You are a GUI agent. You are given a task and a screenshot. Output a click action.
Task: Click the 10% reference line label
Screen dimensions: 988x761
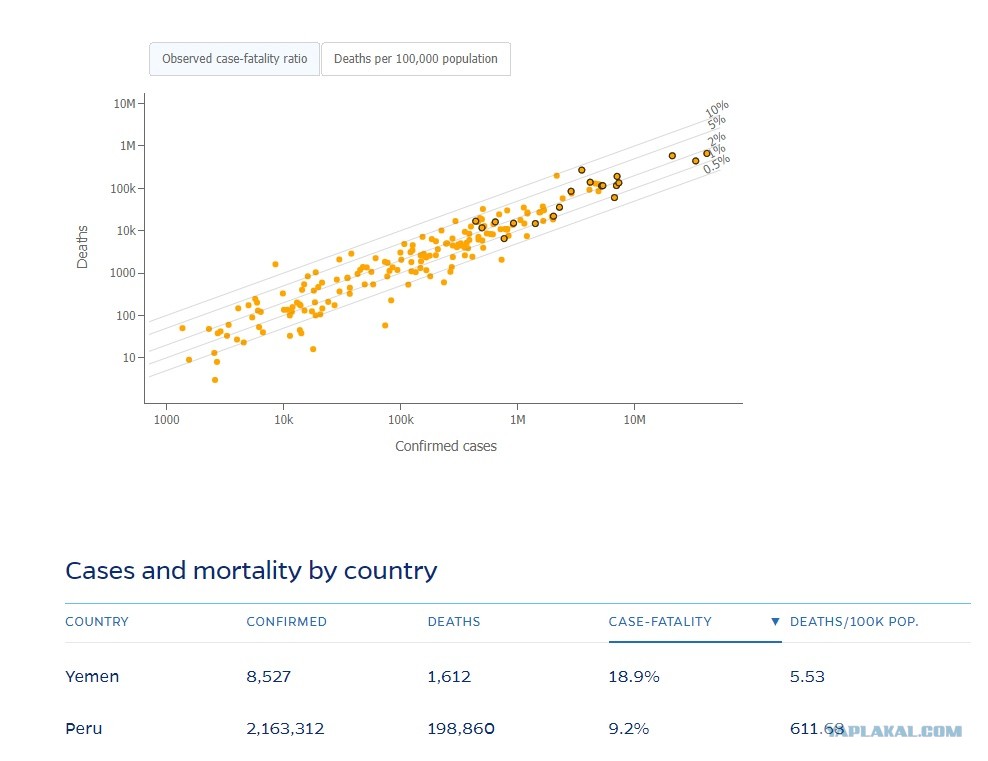coord(717,108)
